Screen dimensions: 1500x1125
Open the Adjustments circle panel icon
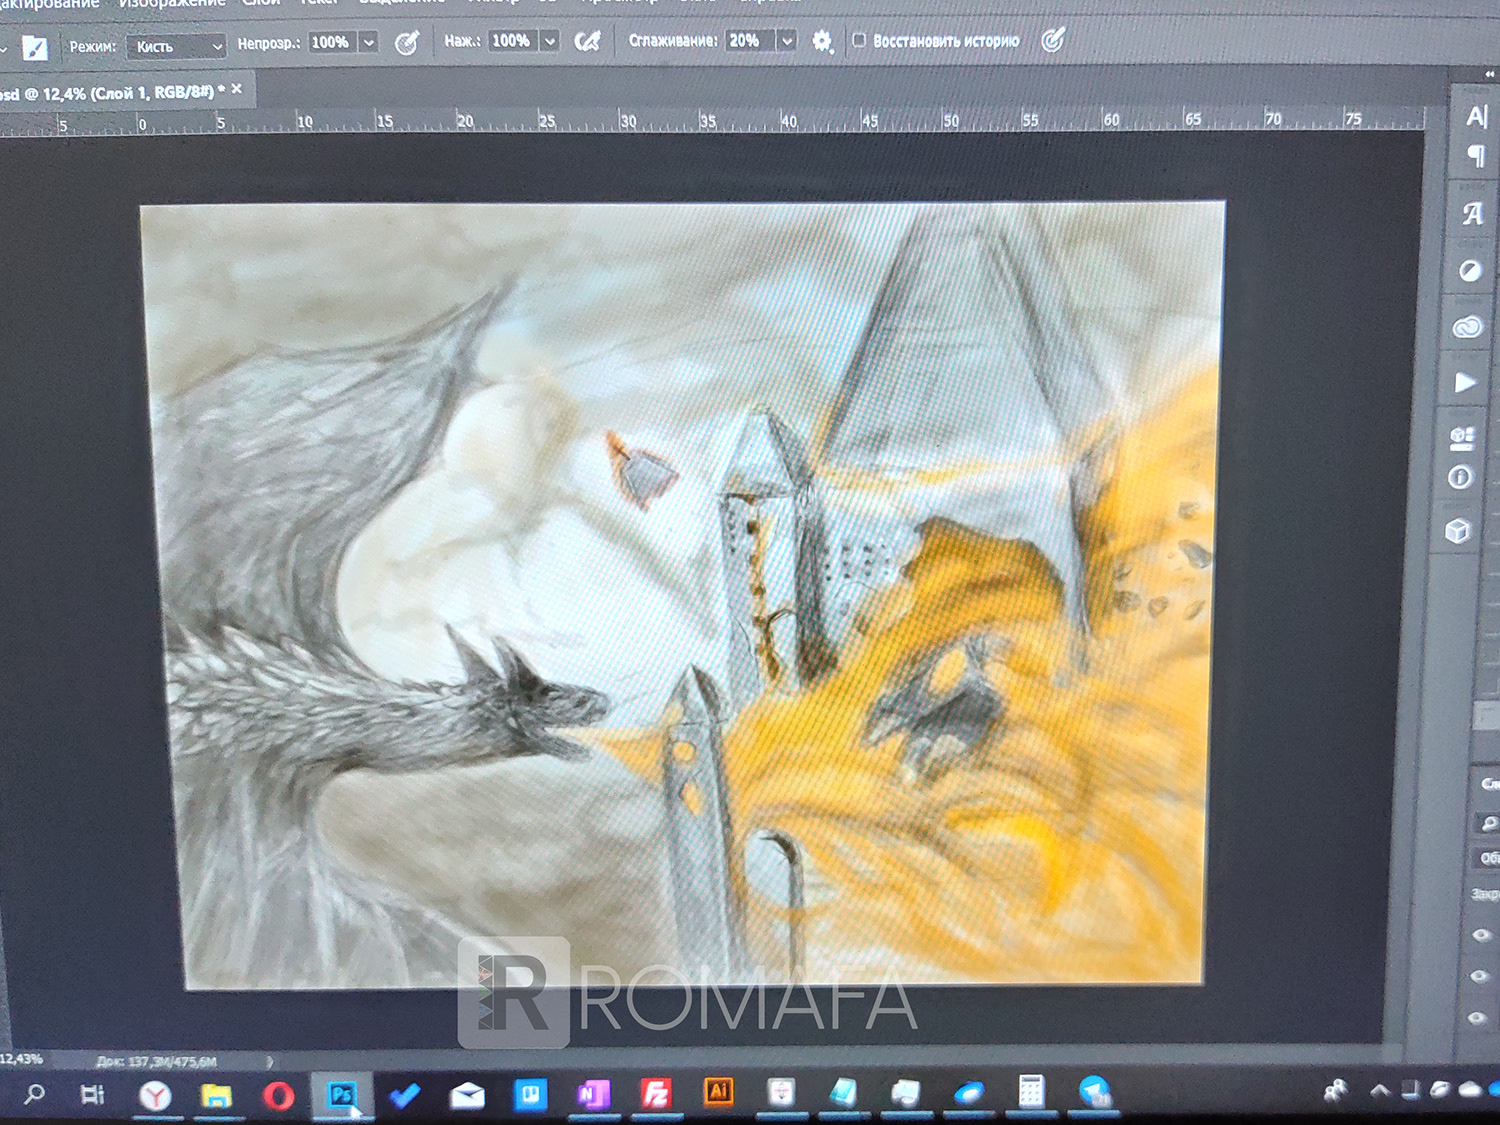point(1469,271)
